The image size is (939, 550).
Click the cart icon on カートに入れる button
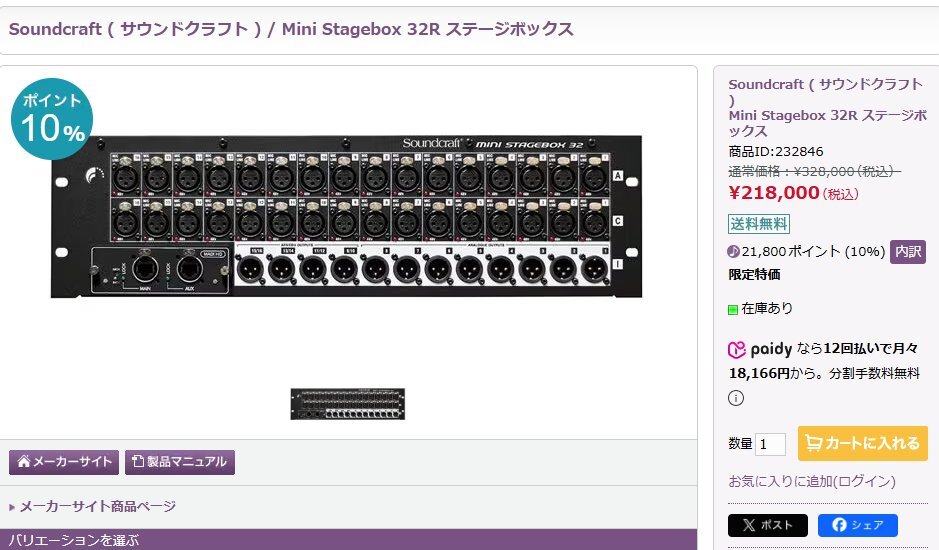pos(813,443)
